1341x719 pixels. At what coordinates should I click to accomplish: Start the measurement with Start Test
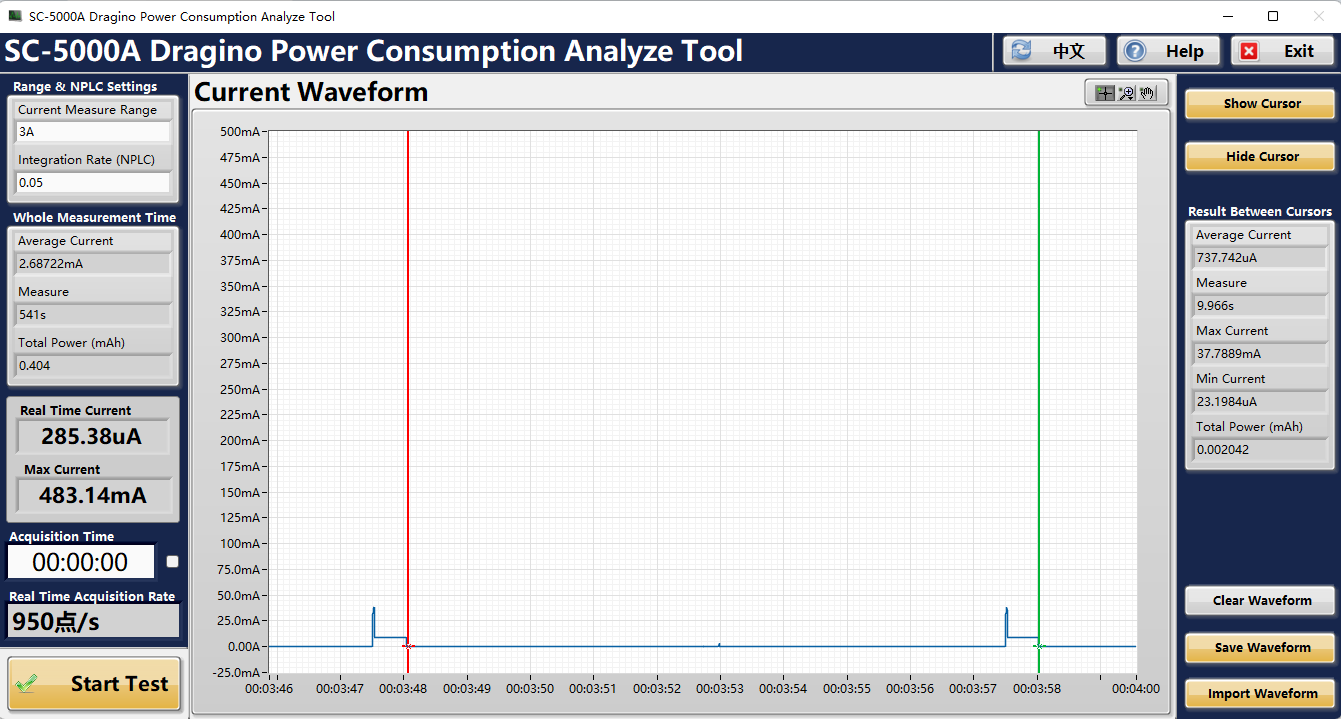click(95, 684)
